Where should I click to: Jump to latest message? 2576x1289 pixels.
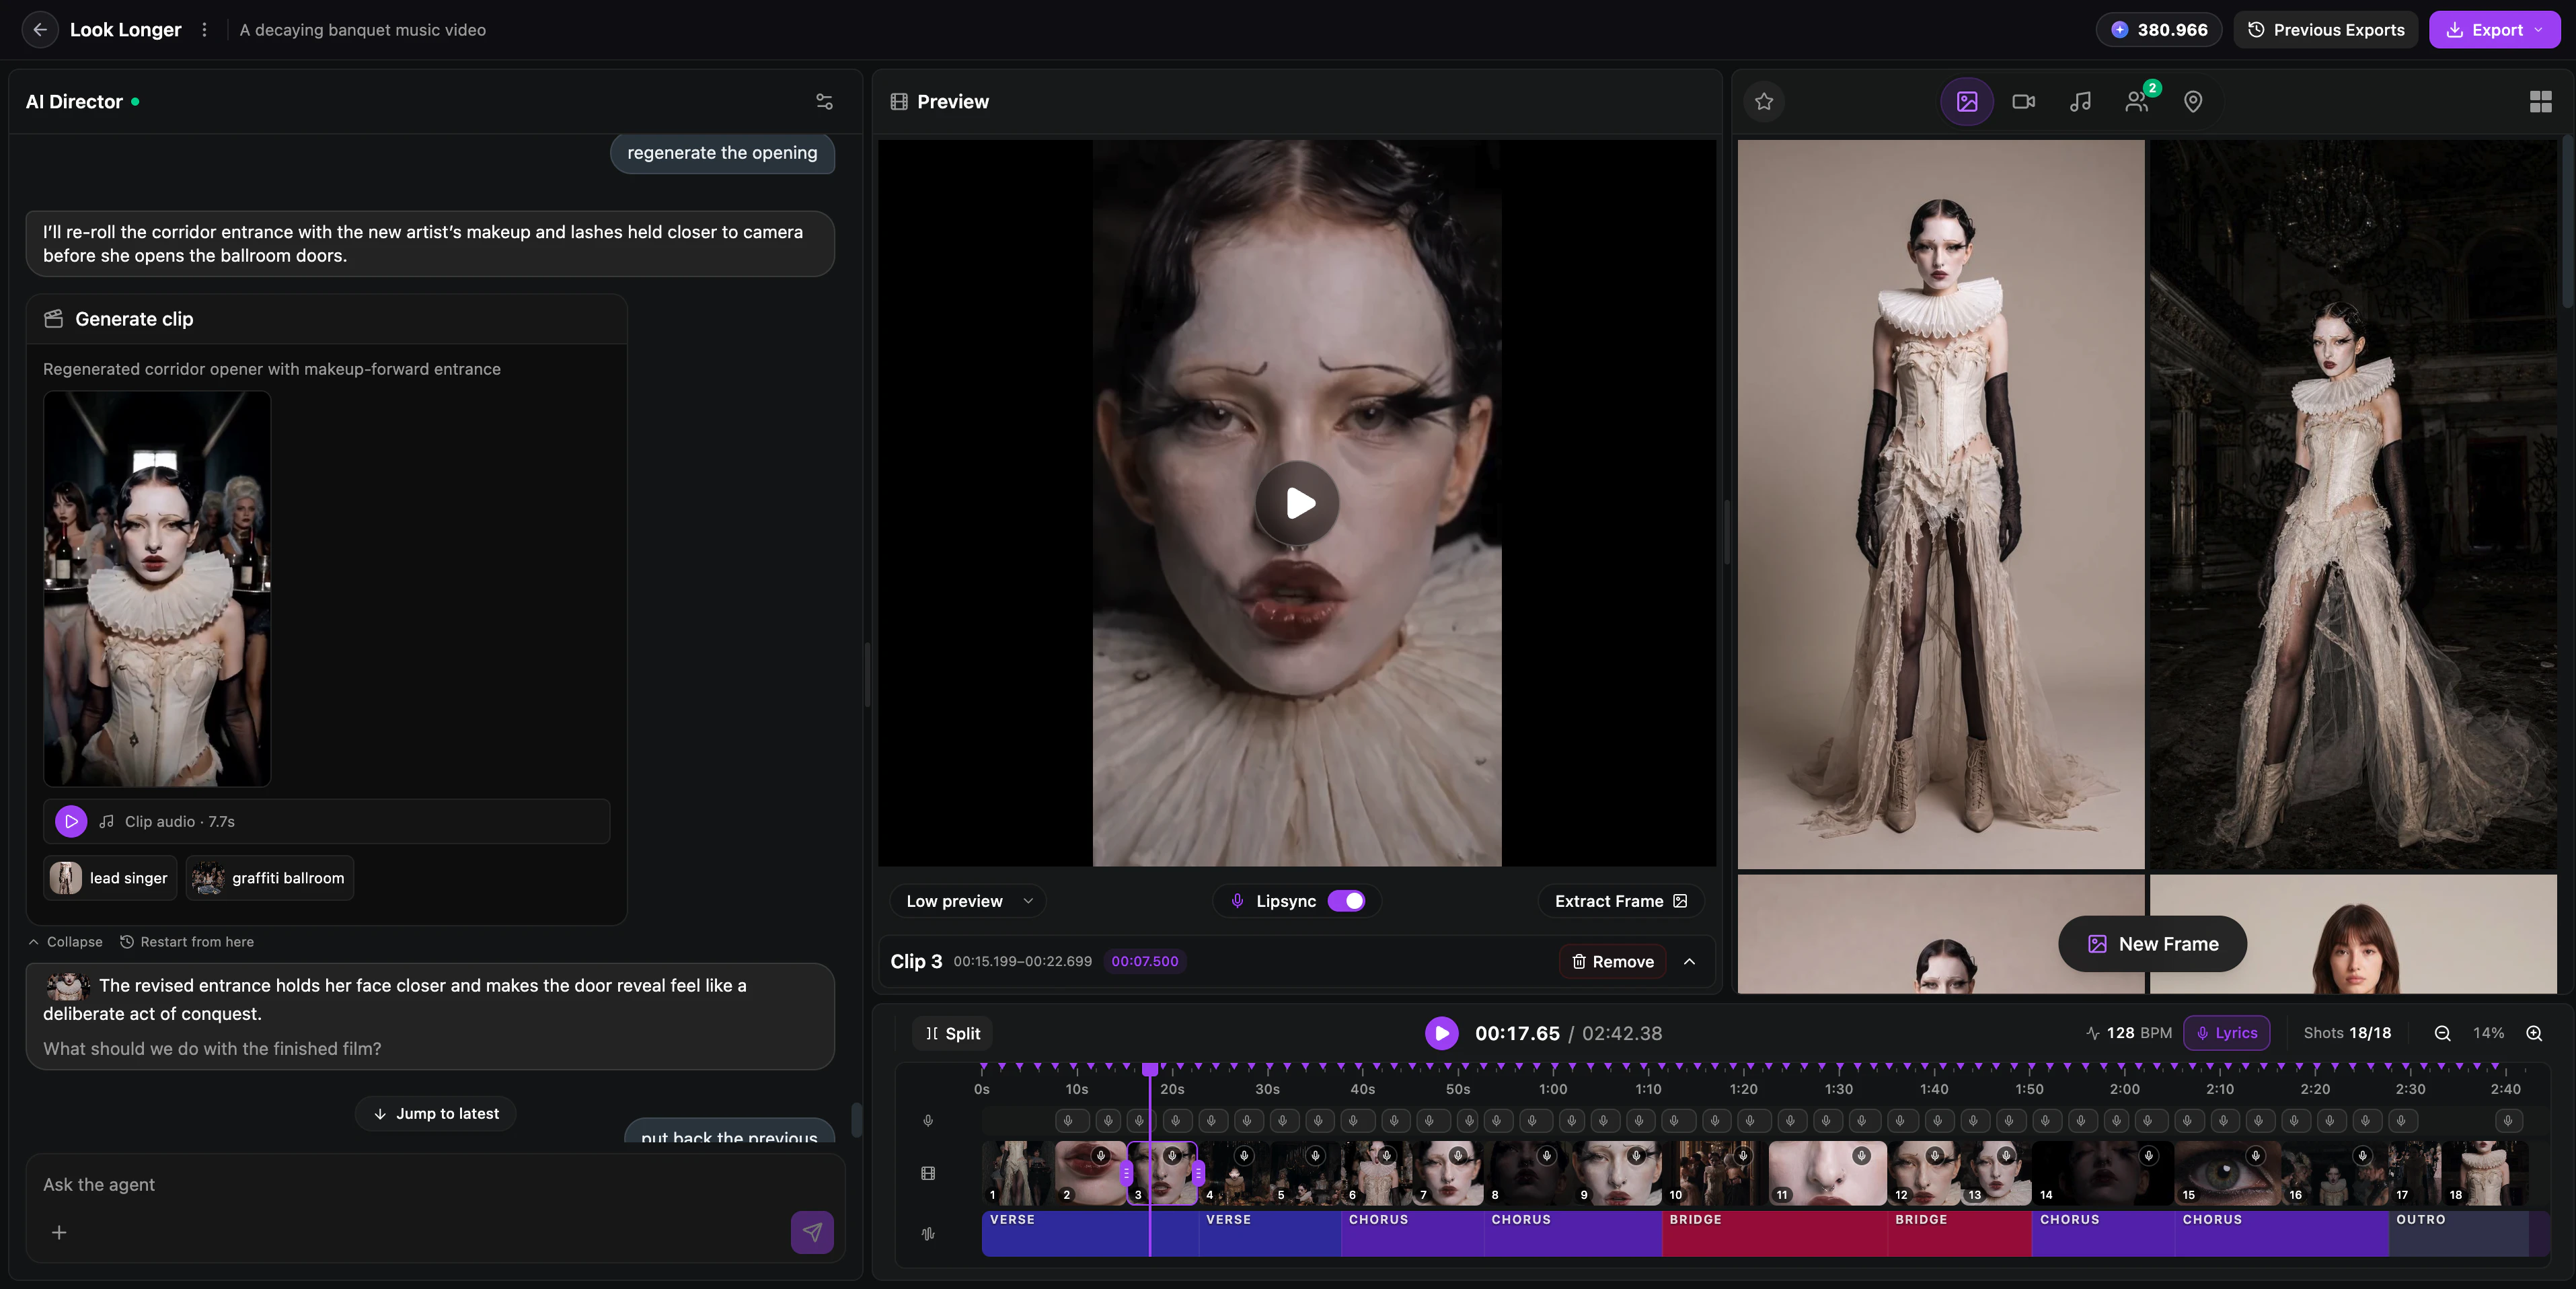[436, 1113]
